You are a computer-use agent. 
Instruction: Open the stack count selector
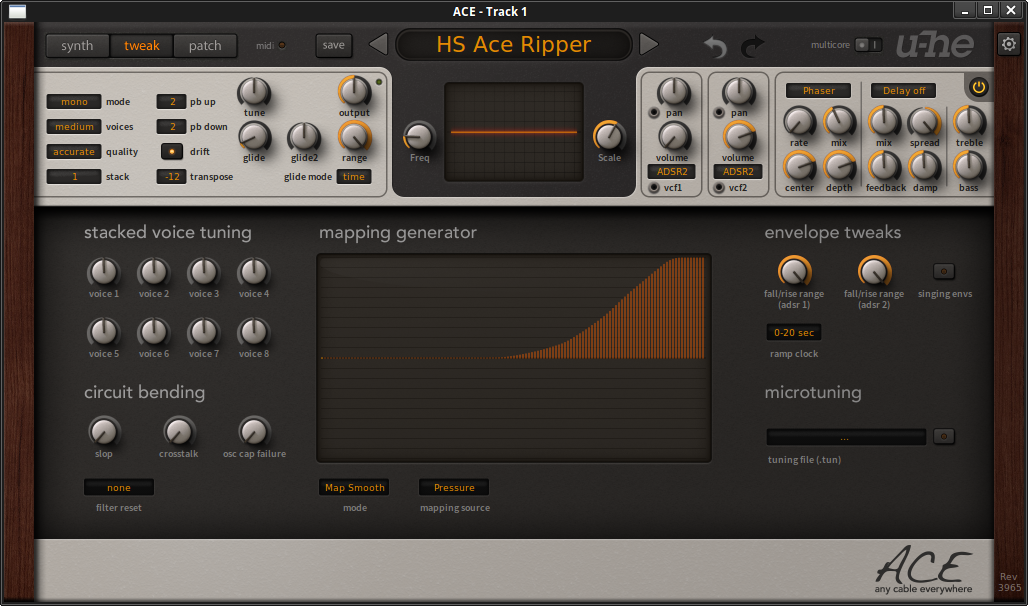(x=74, y=176)
